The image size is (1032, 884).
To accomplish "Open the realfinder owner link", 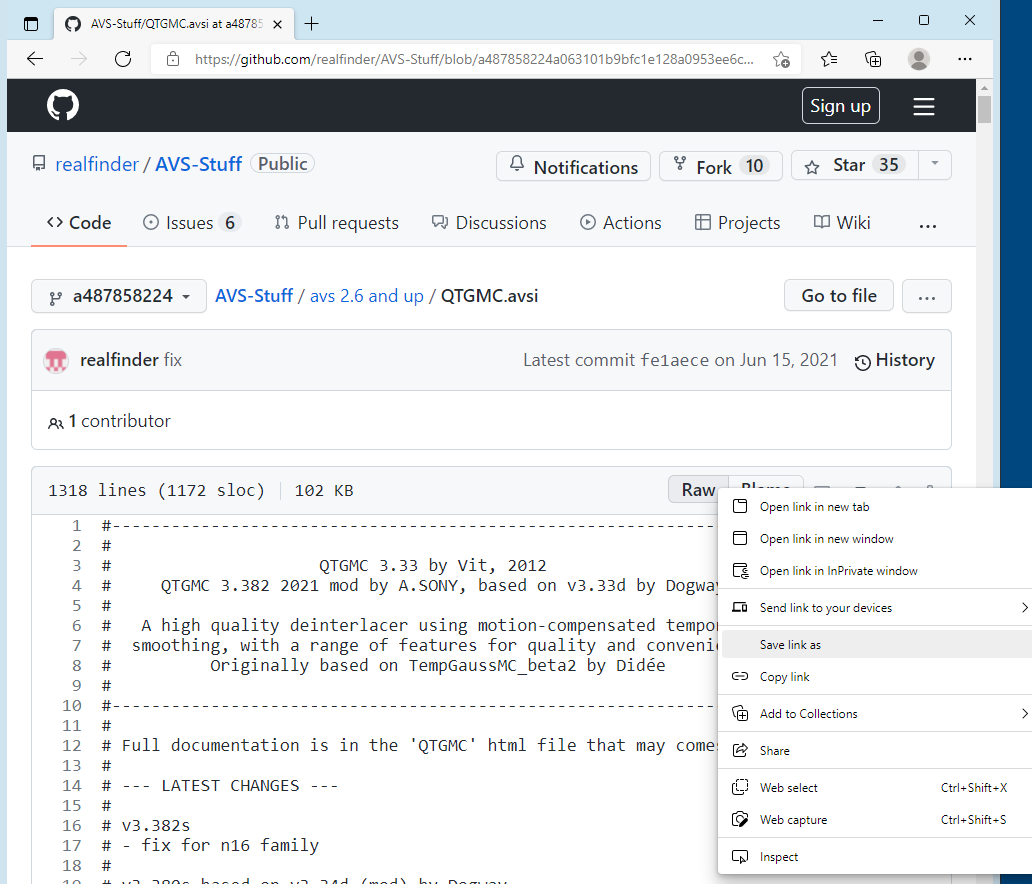I will 97,165.
